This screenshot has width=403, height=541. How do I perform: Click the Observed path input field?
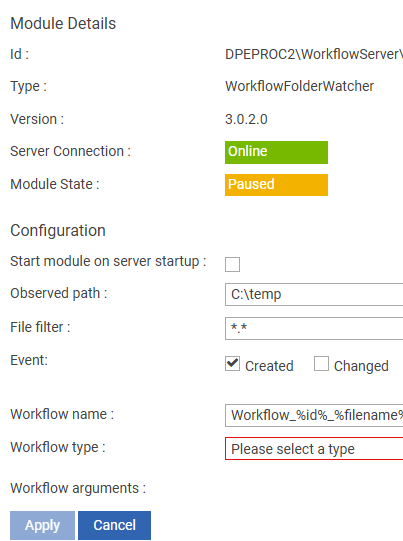point(314,294)
